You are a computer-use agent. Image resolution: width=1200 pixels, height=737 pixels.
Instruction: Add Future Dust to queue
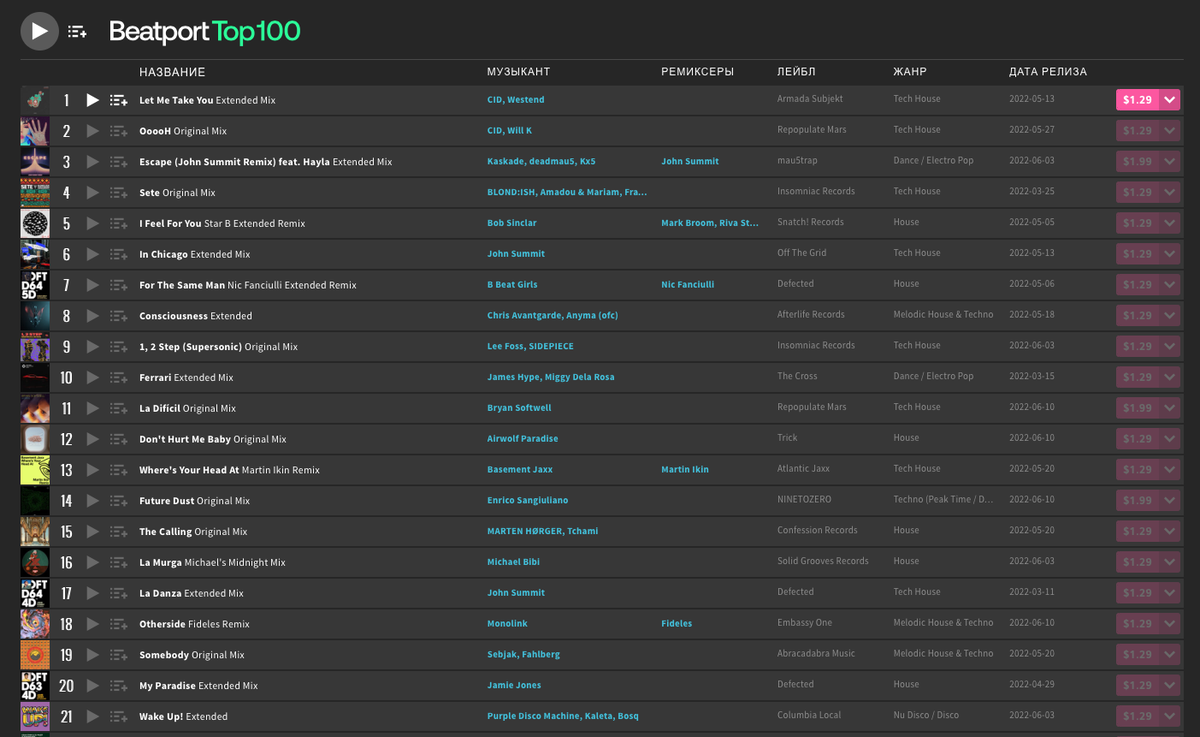(x=119, y=501)
